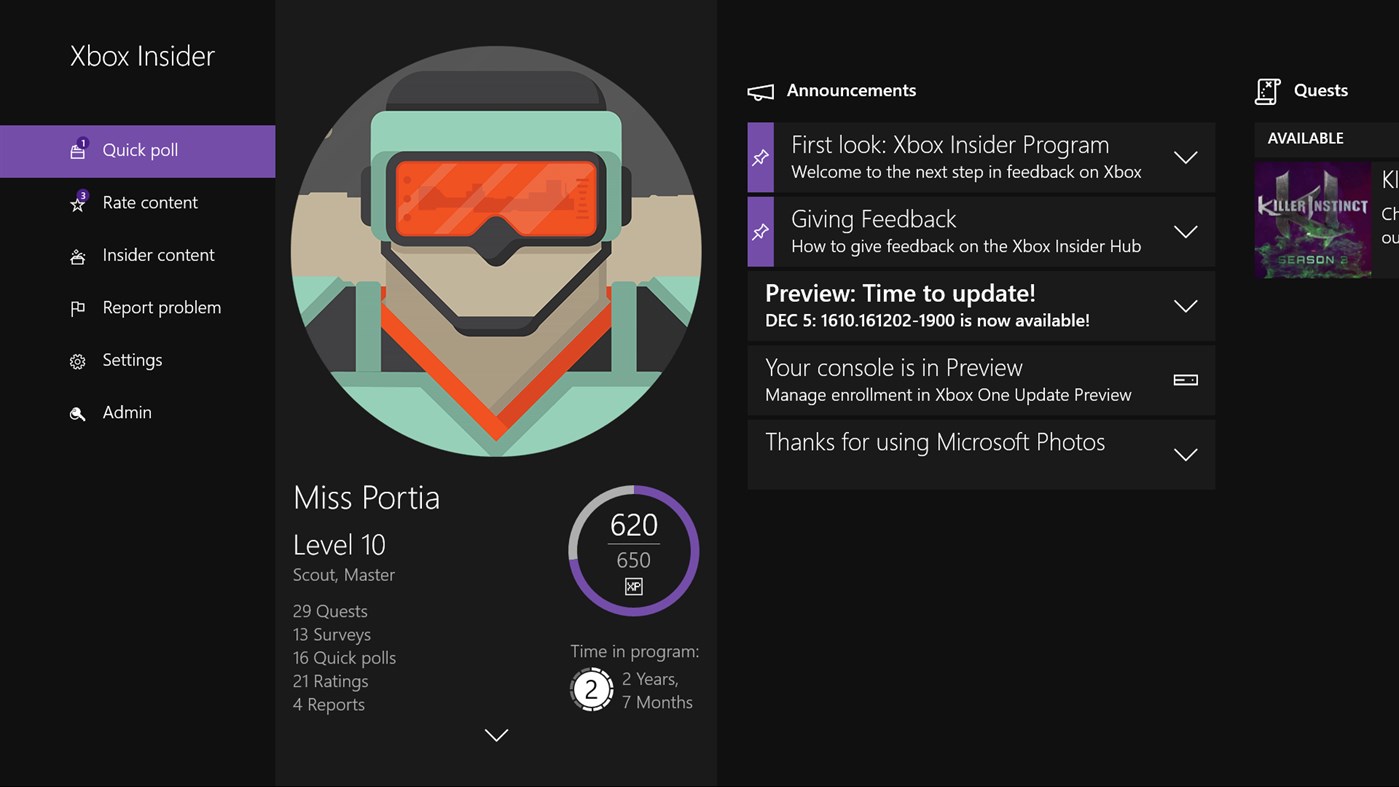Open the Killer Instinct Season 2 quest thumbnail
This screenshot has height=787, width=1399.
(1313, 218)
